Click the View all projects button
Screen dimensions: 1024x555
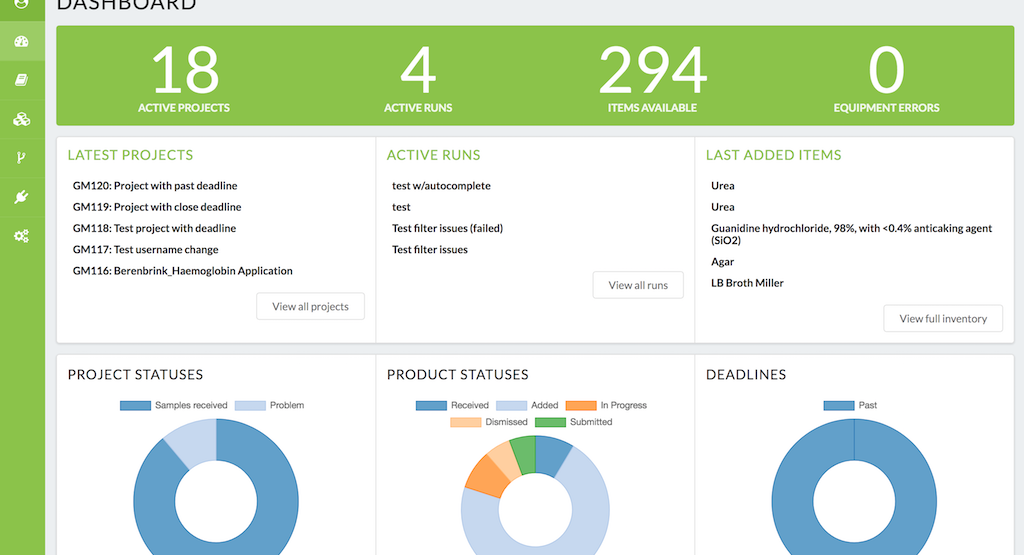pyautogui.click(x=310, y=306)
